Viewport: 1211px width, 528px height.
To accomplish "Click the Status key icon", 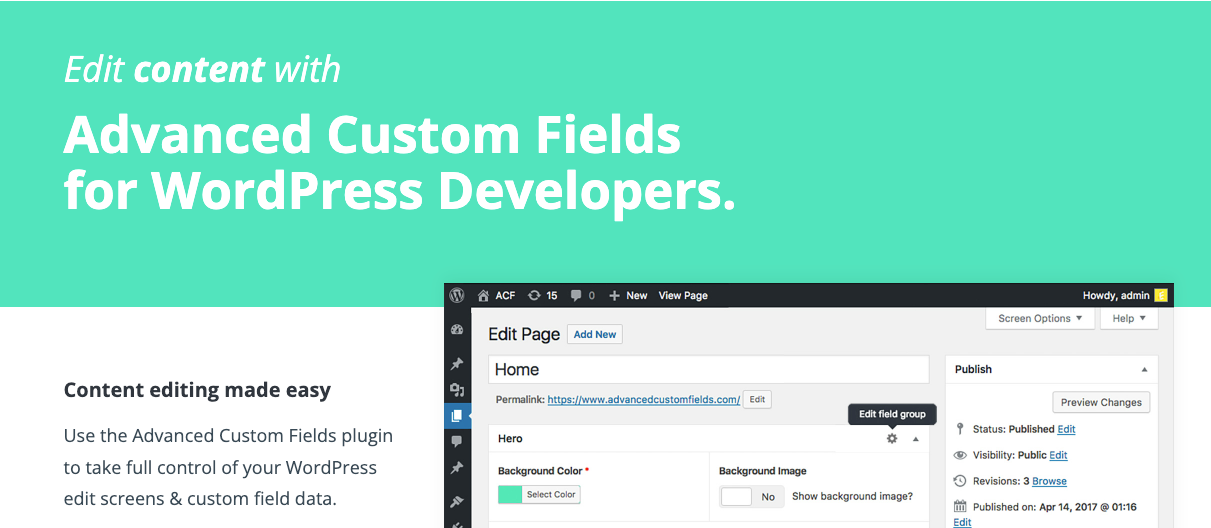I will [x=960, y=429].
